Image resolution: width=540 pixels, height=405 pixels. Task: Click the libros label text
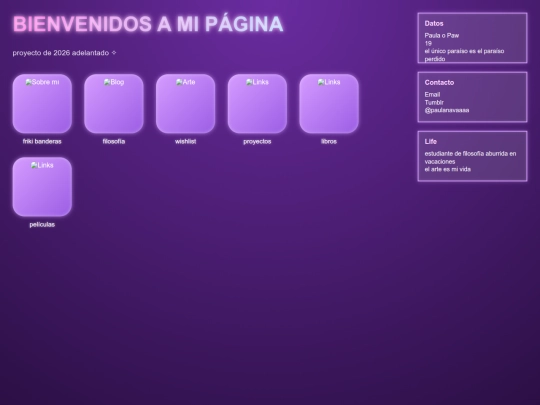coord(329,142)
